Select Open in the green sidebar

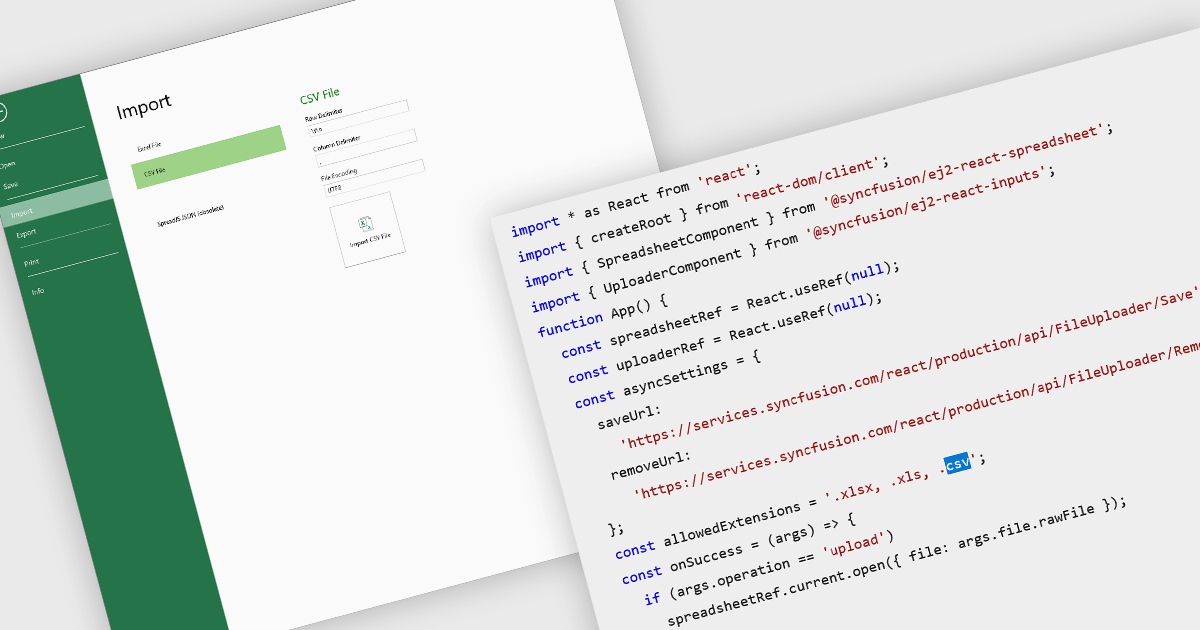tap(6, 164)
